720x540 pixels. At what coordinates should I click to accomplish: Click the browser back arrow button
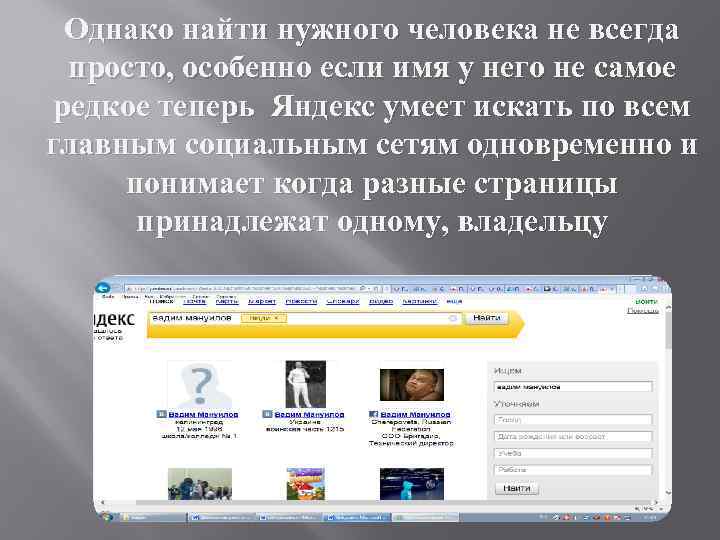click(x=103, y=288)
